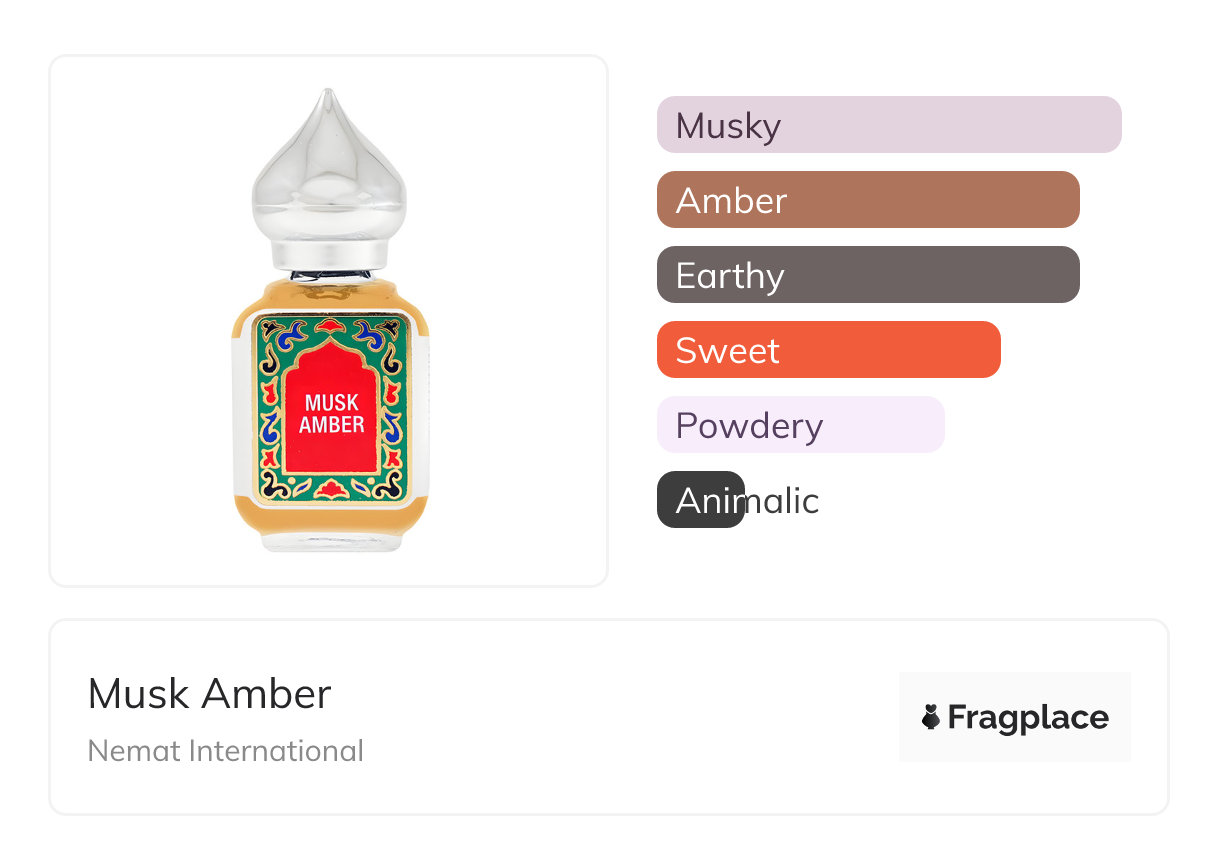Click the Fragplace perfume bottle icon
The width and height of the screenshot is (1218, 864).
coord(931,717)
